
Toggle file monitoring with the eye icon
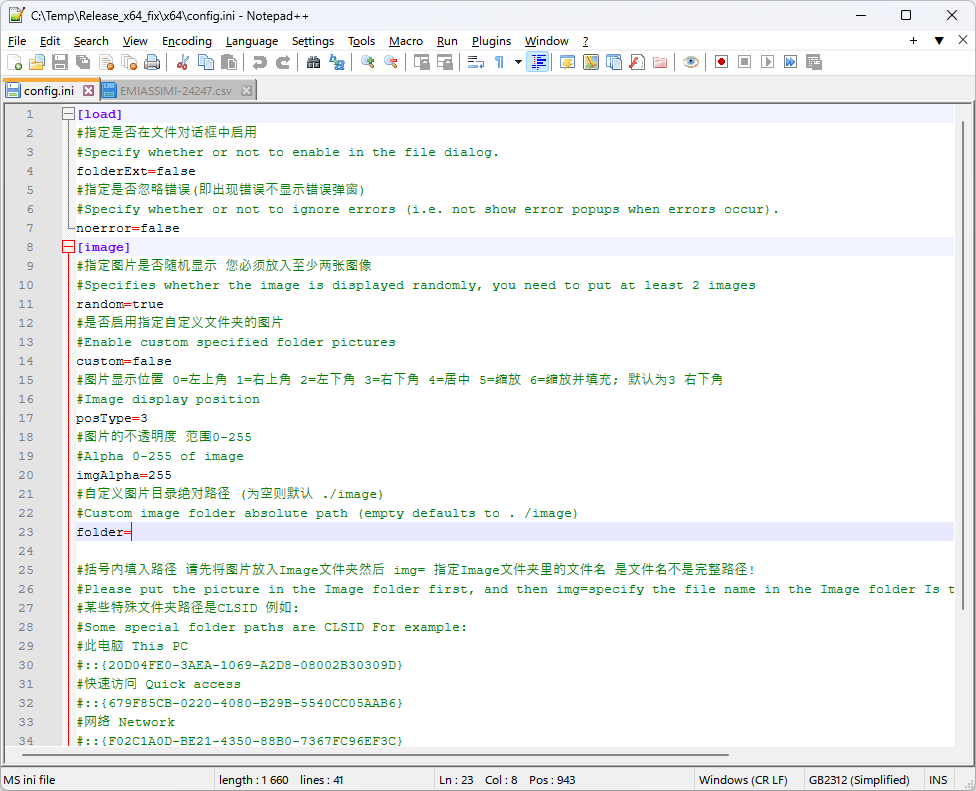690,62
